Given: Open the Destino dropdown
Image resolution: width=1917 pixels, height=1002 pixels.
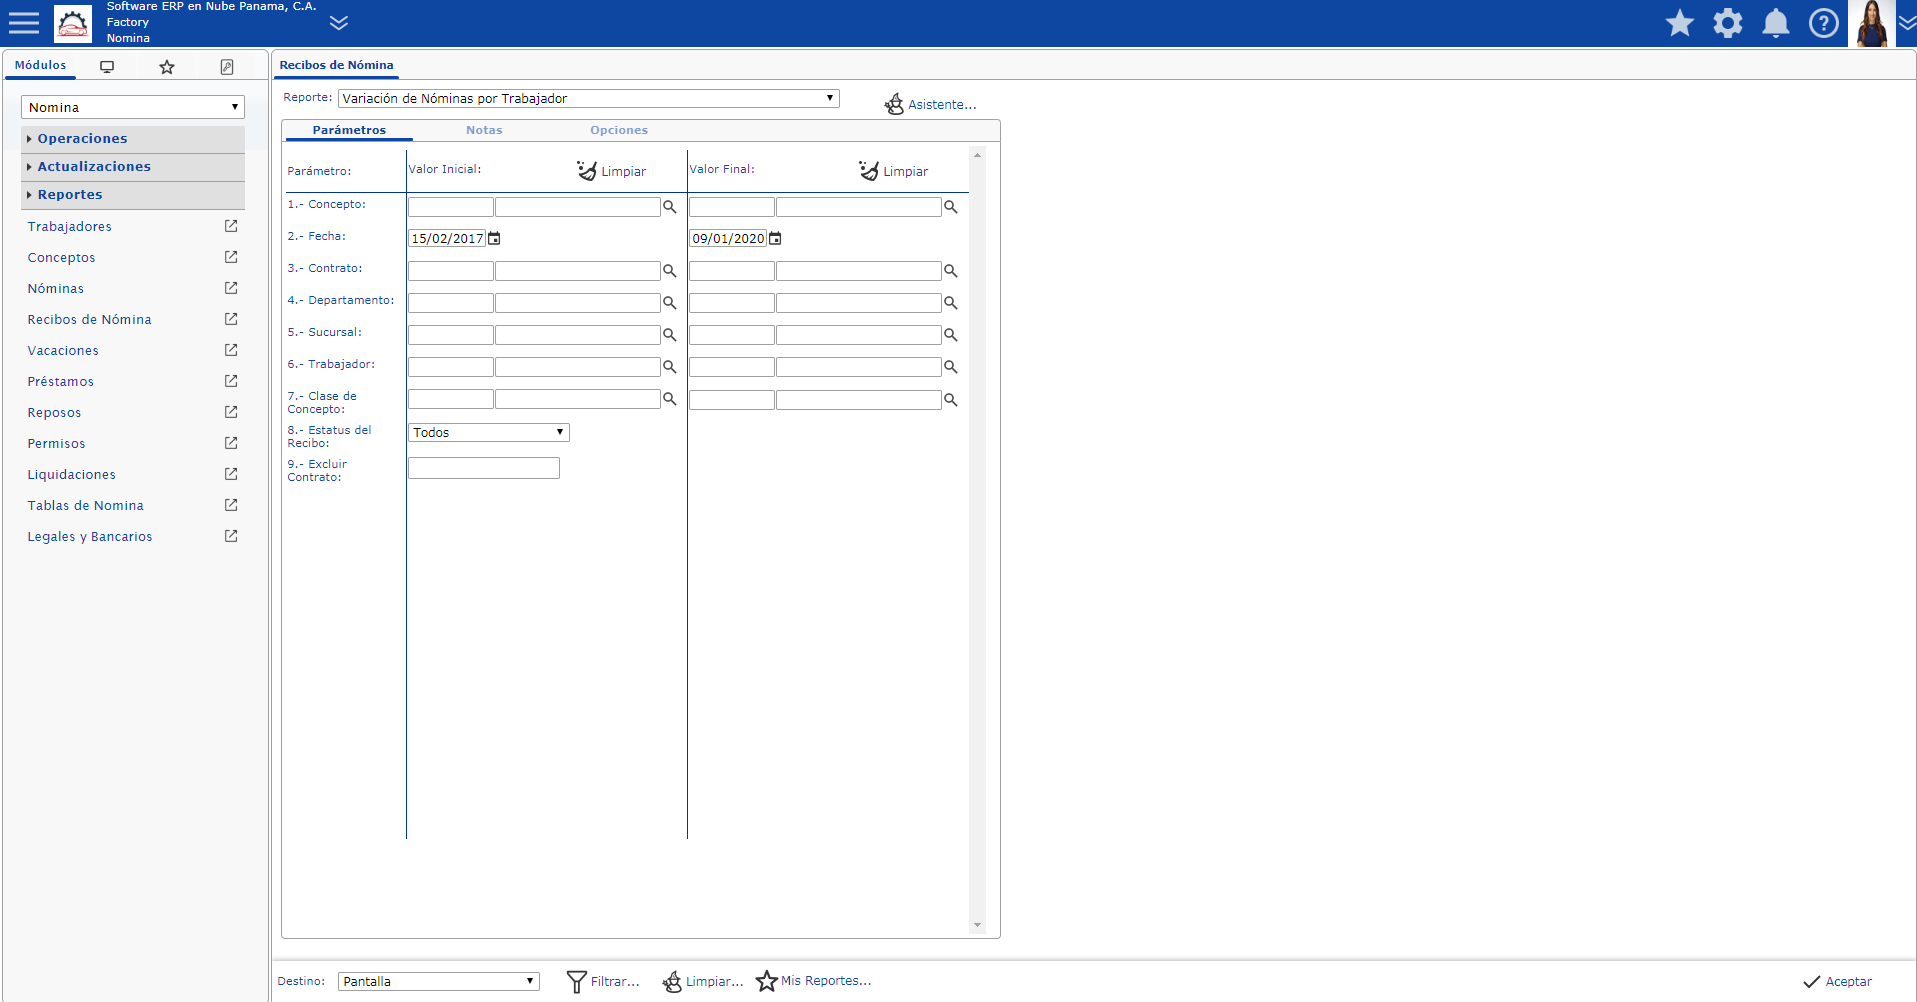Looking at the screenshot, I should (438, 981).
